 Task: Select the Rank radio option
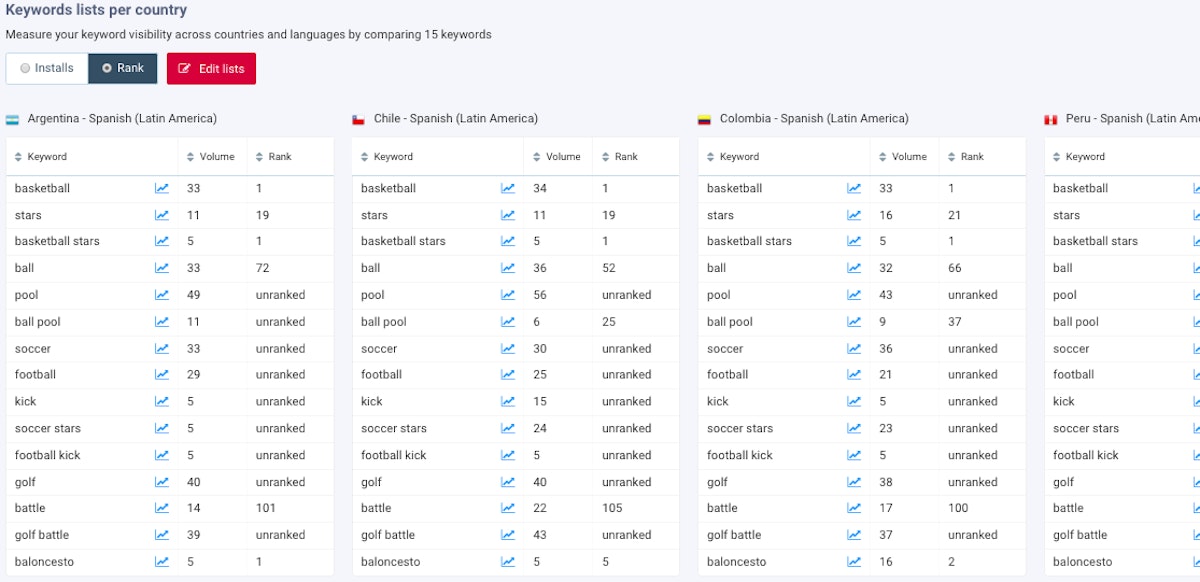122,69
